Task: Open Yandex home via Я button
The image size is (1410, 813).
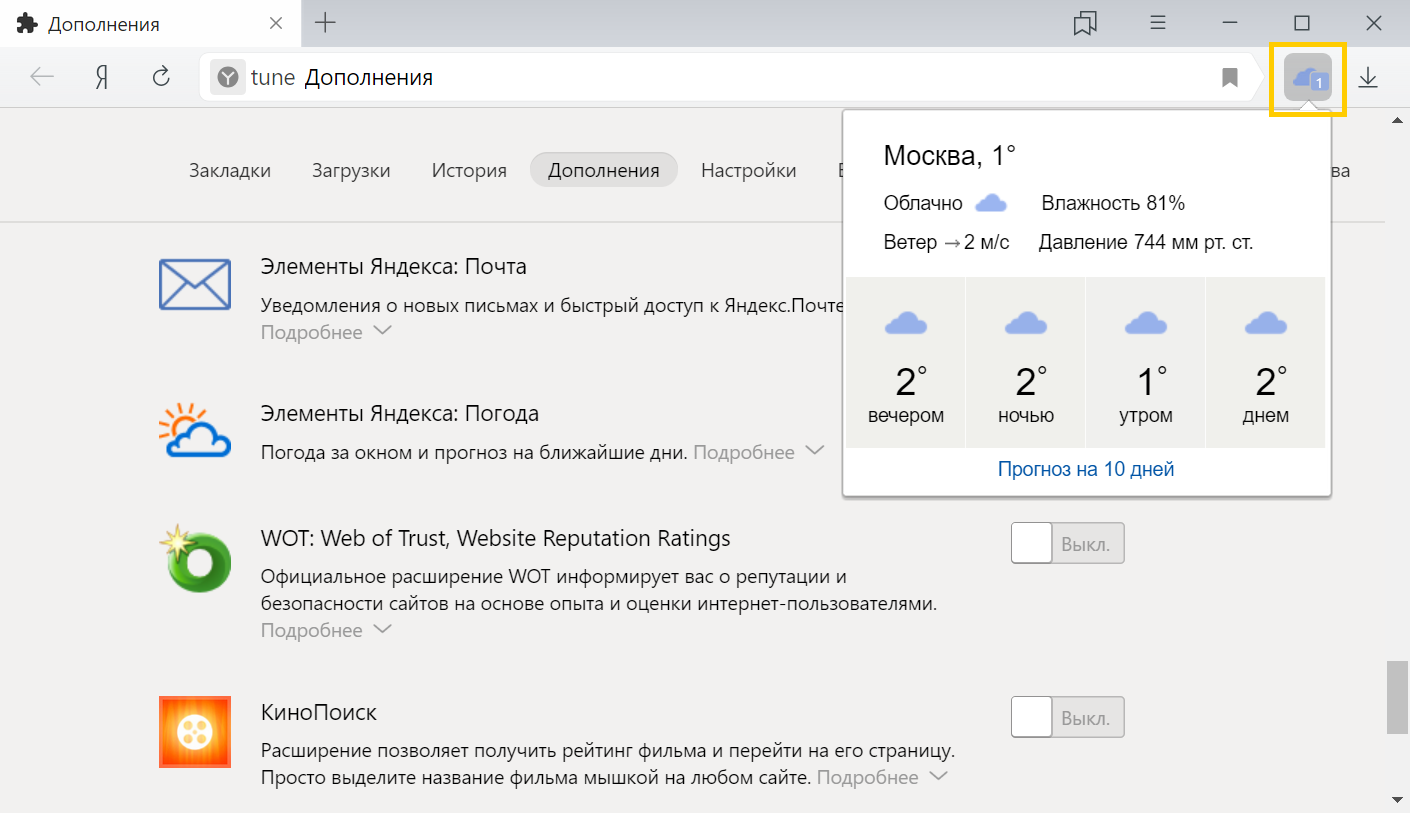Action: [101, 77]
